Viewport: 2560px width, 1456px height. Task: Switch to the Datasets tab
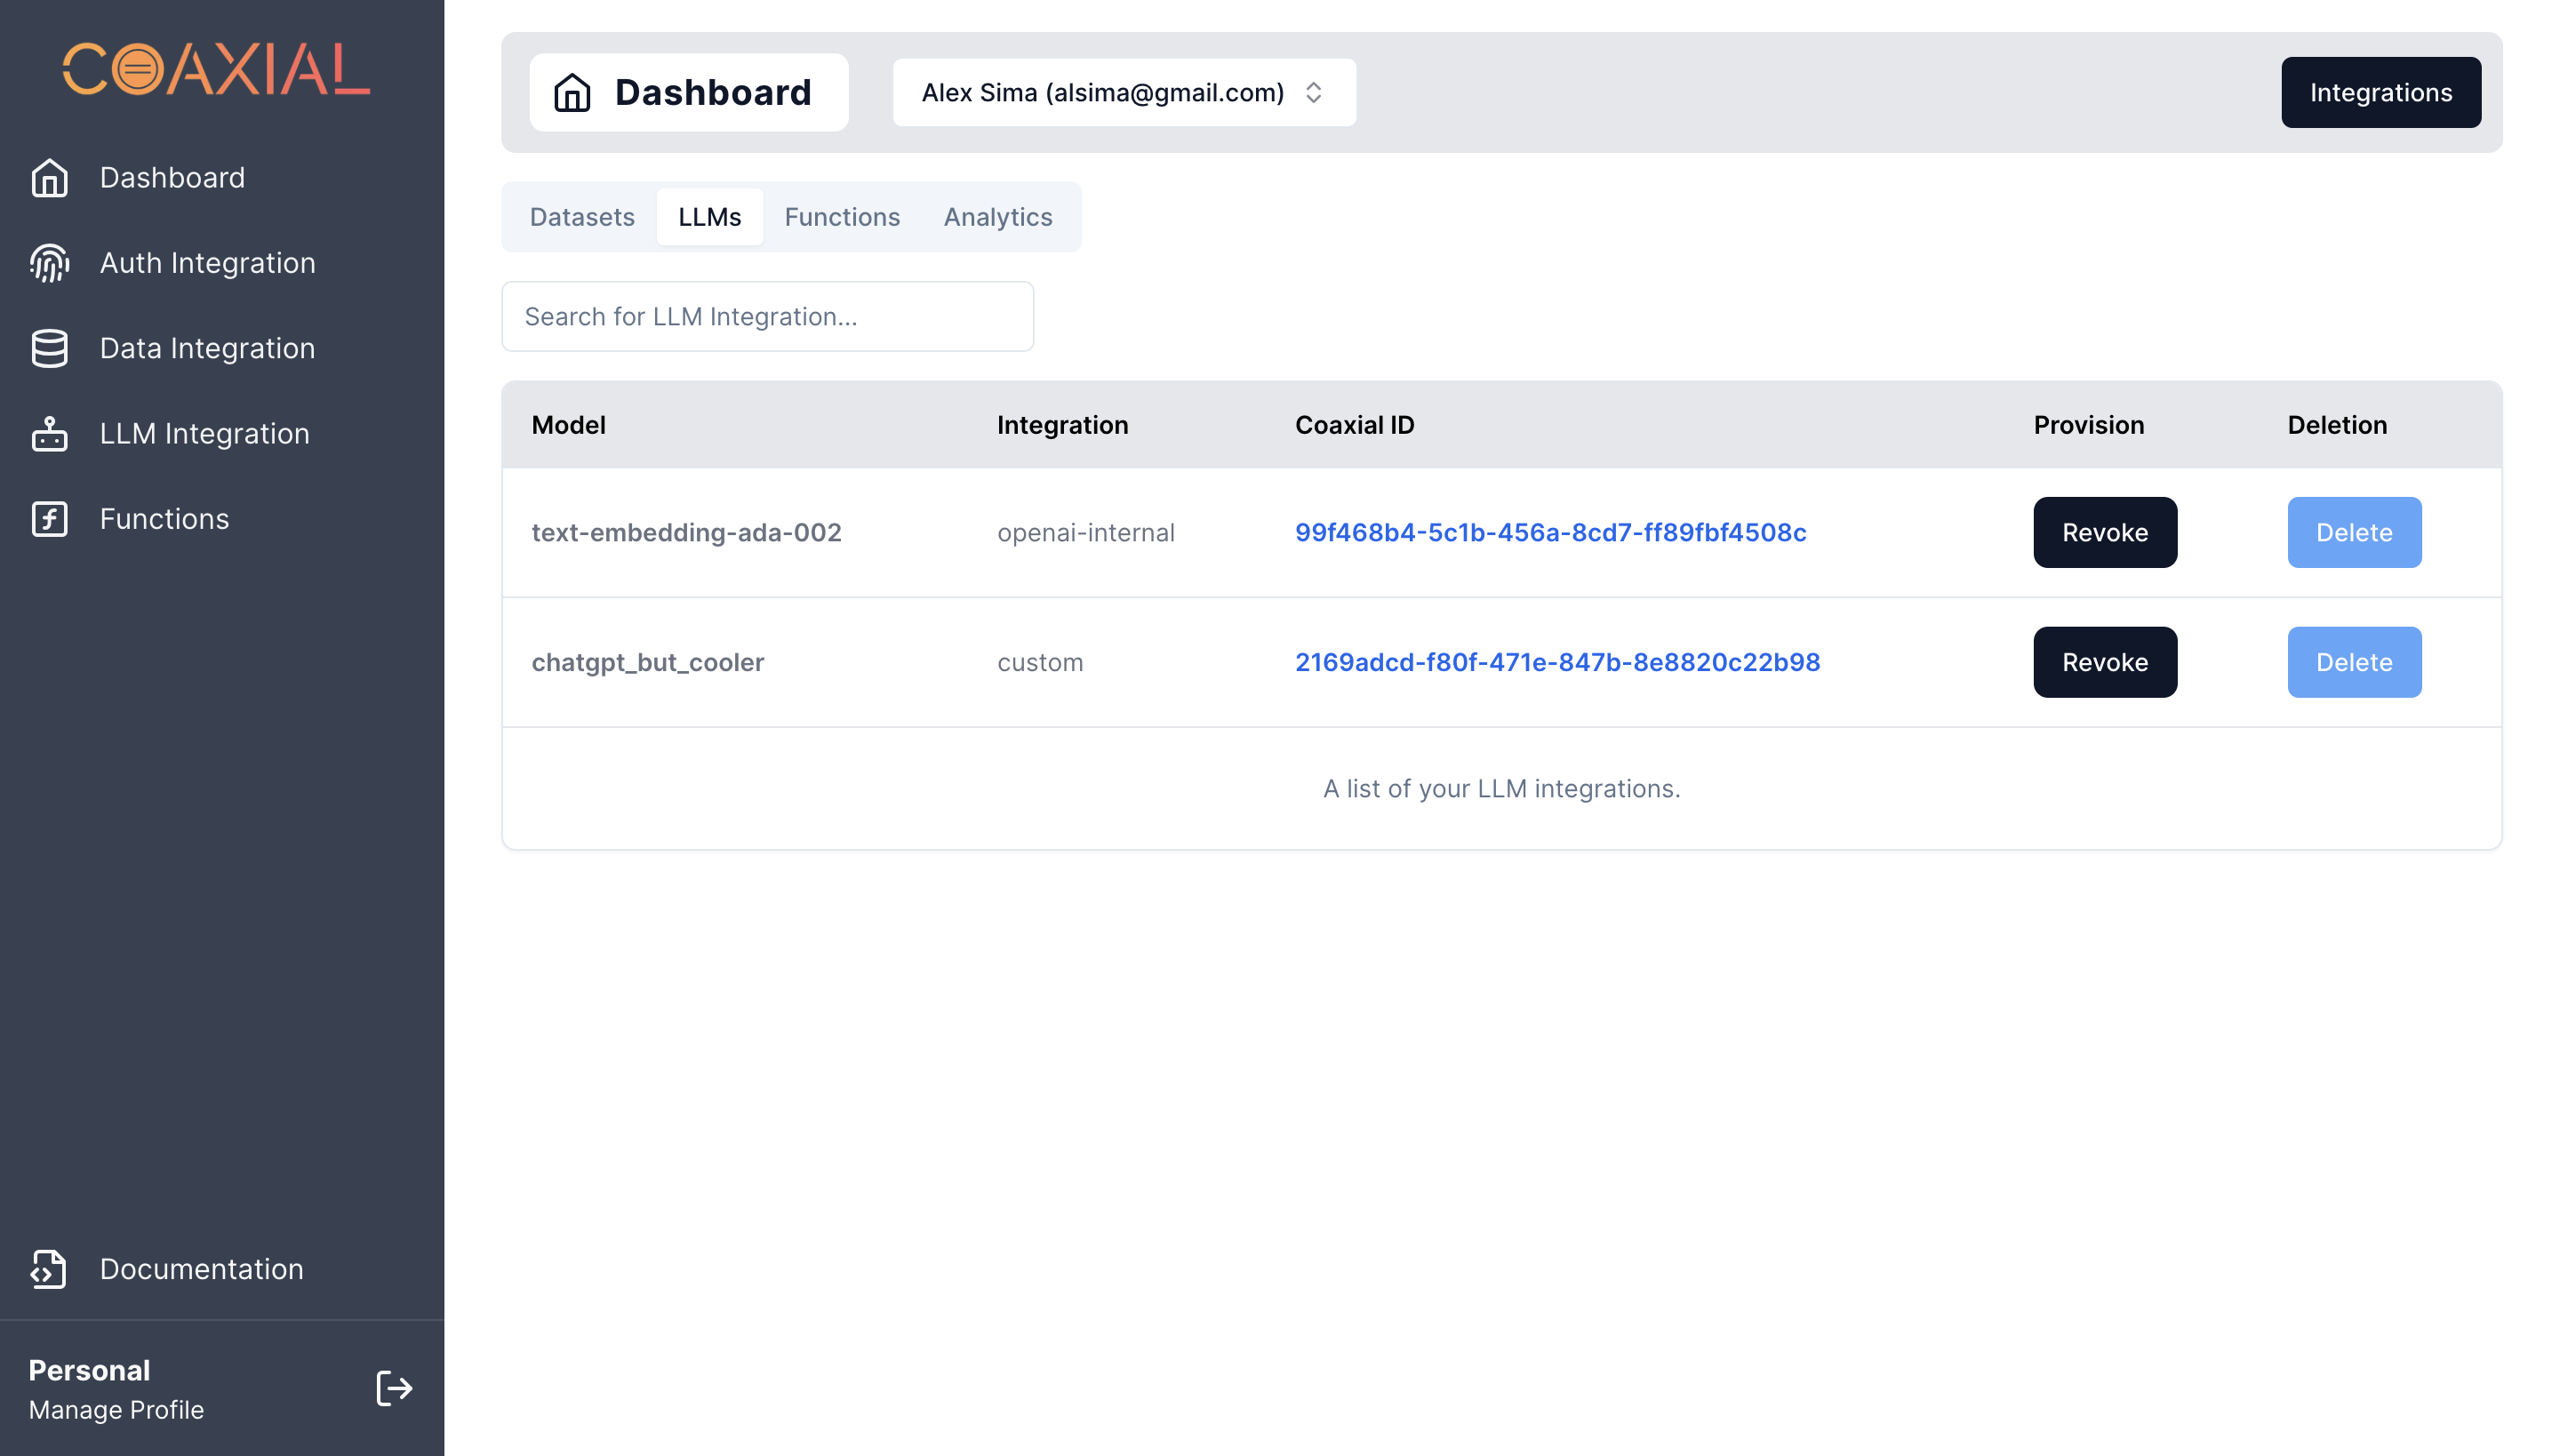click(582, 217)
